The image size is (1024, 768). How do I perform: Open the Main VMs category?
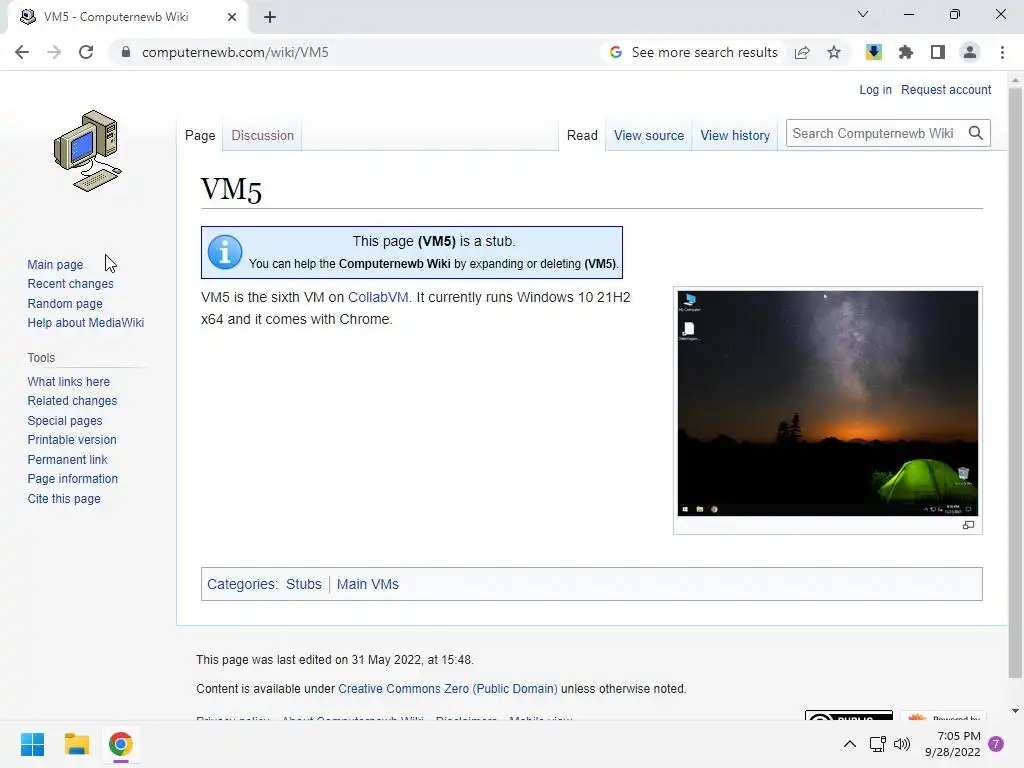368,584
